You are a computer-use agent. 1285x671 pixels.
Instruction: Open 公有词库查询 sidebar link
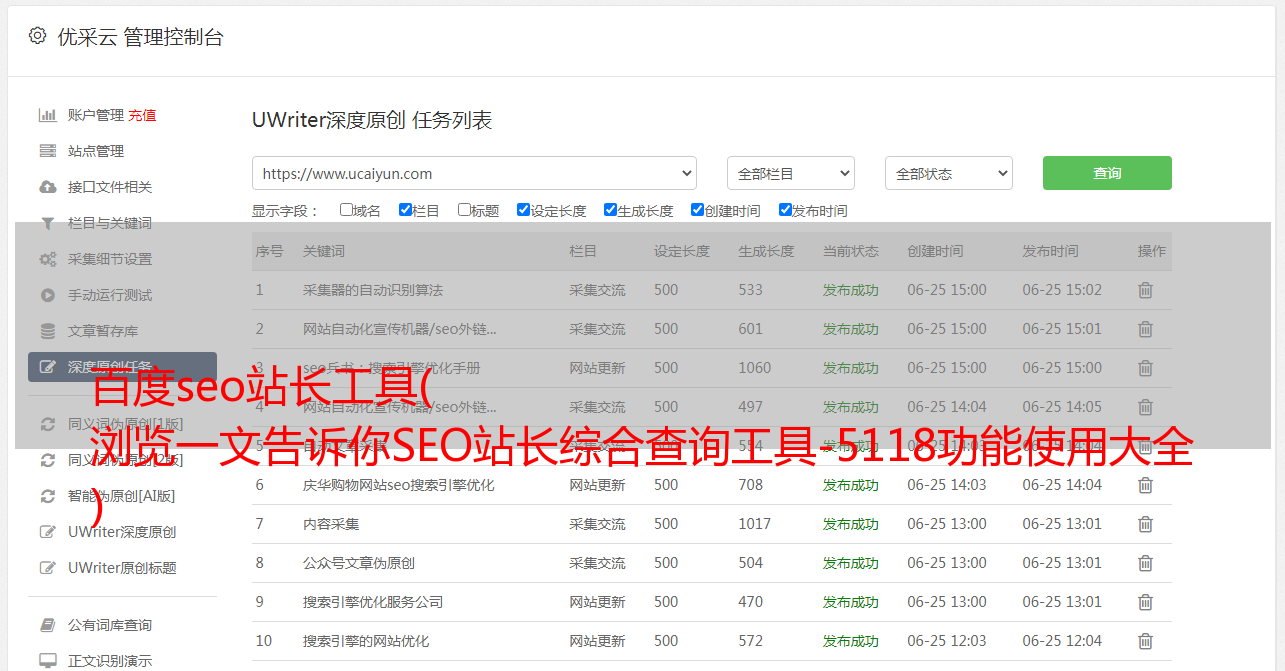110,625
